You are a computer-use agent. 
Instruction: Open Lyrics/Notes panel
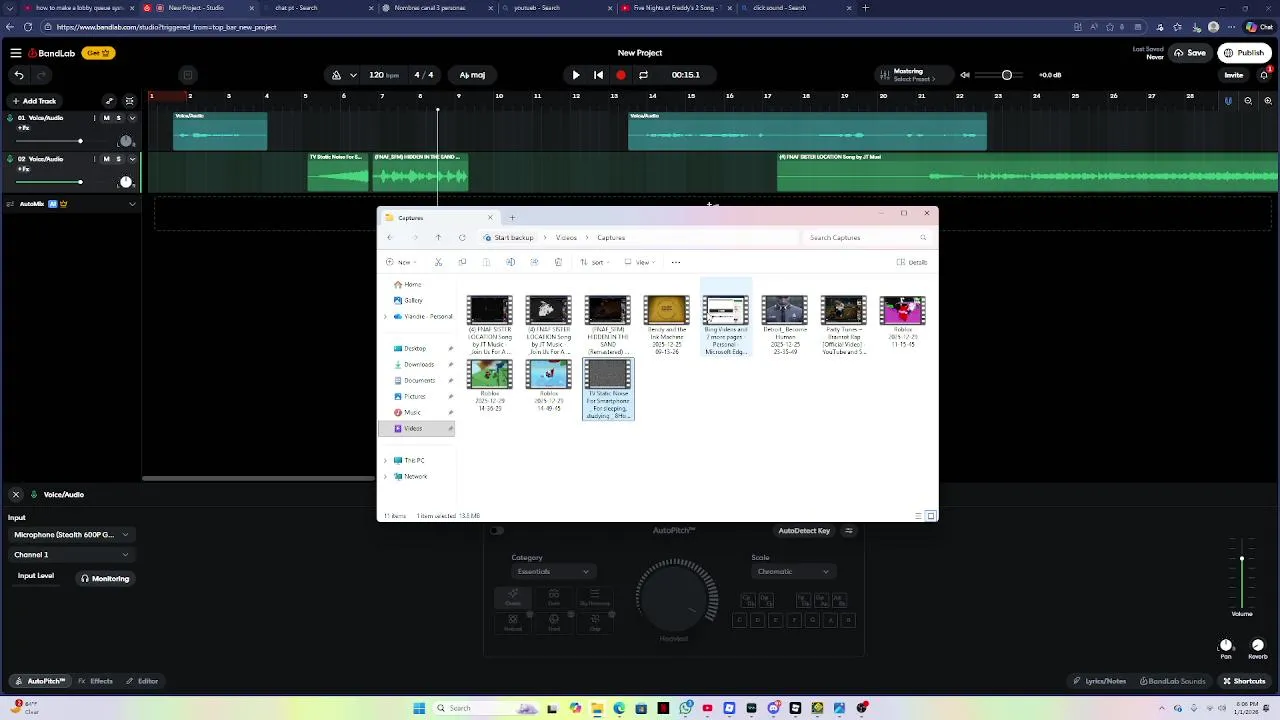(x=1099, y=681)
